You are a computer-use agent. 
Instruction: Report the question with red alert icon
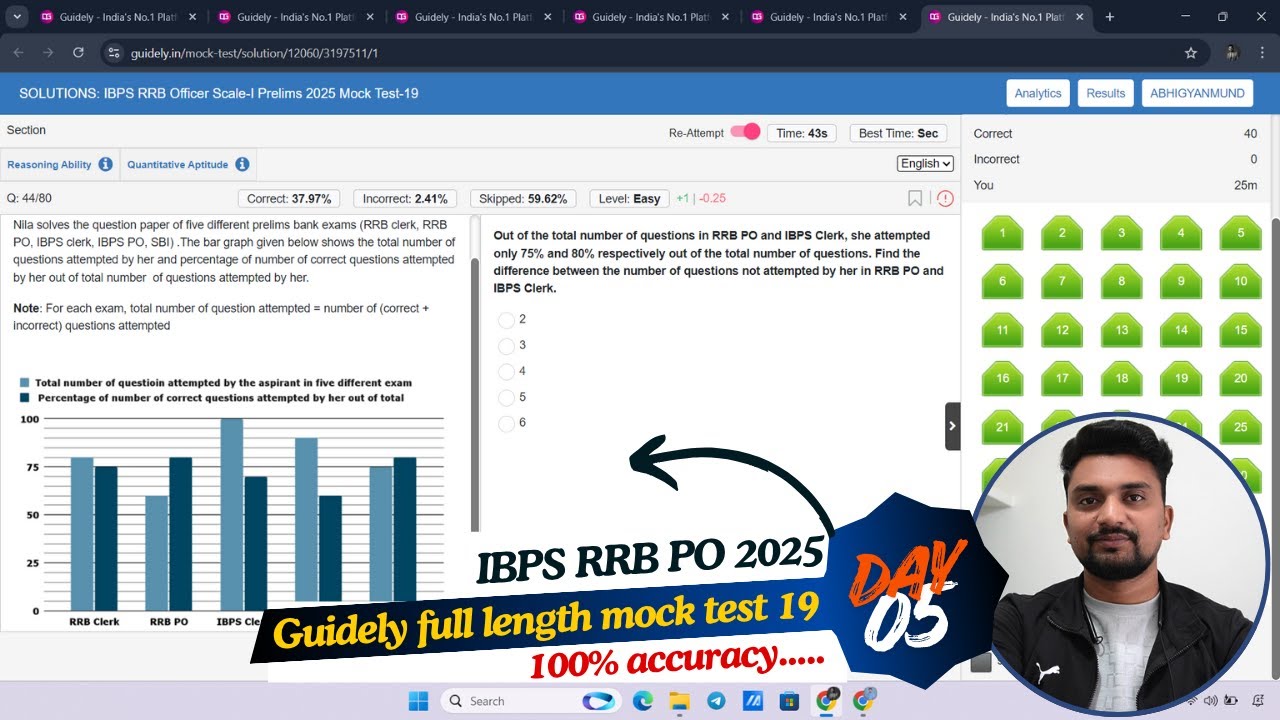click(945, 198)
